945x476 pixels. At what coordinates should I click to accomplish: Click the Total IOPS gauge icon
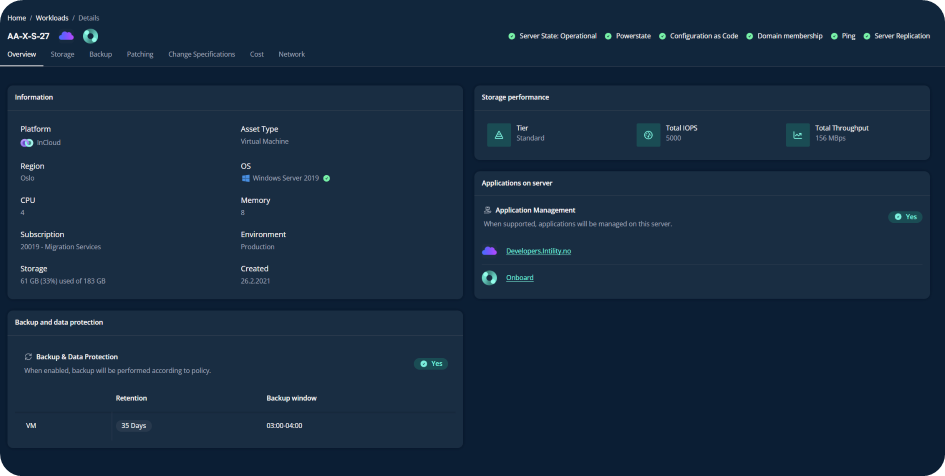pyautogui.click(x=648, y=135)
